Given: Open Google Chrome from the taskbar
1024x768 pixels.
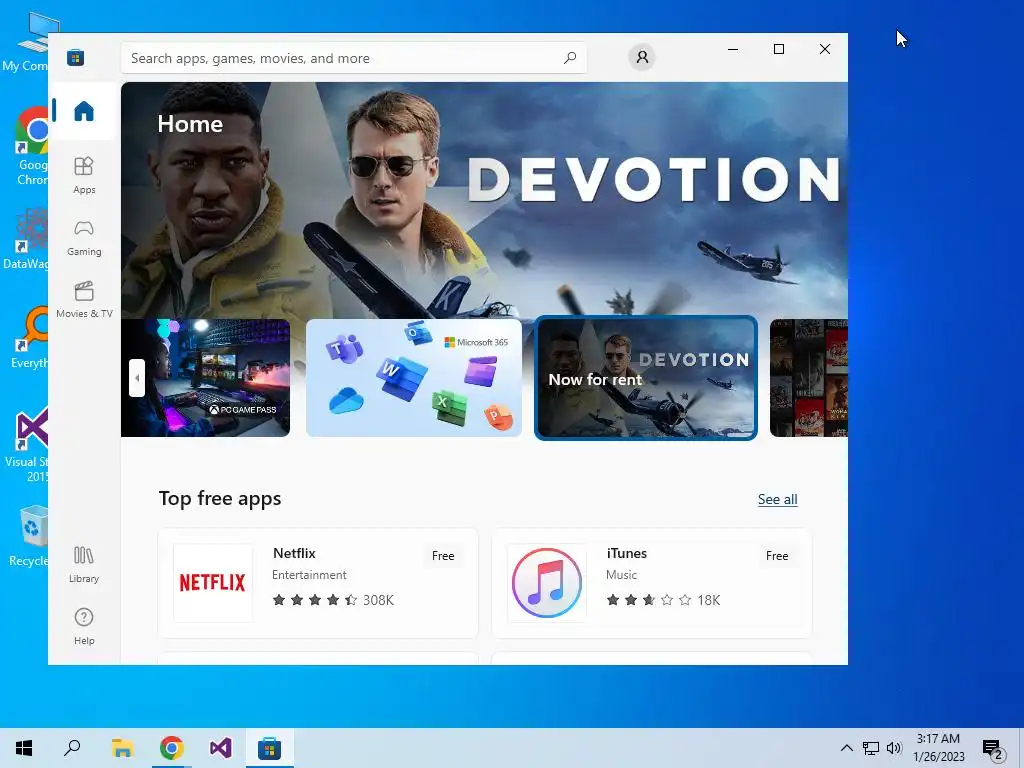Looking at the screenshot, I should (x=172, y=748).
